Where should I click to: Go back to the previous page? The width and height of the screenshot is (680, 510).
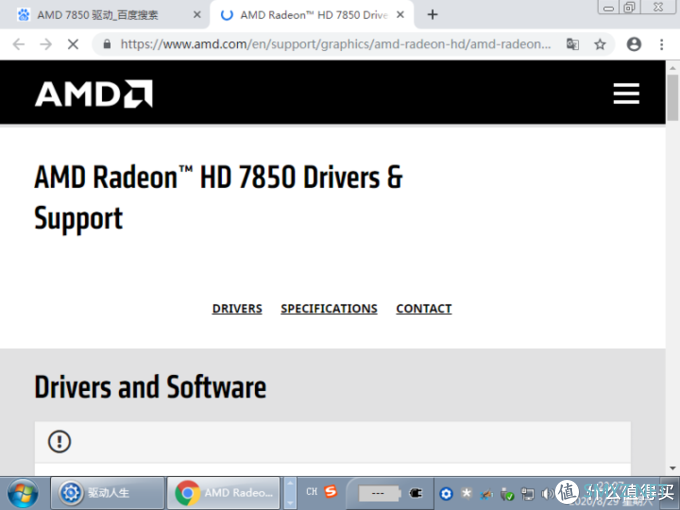[x=19, y=44]
